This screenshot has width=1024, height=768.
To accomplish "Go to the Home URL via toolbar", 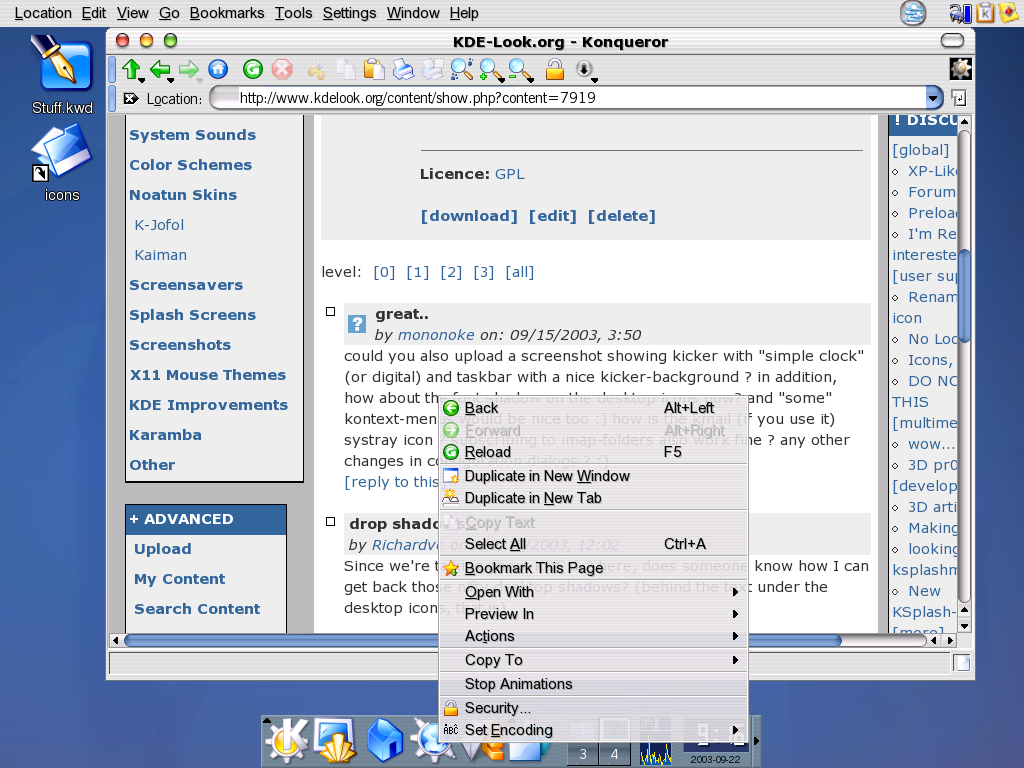I will 218,69.
